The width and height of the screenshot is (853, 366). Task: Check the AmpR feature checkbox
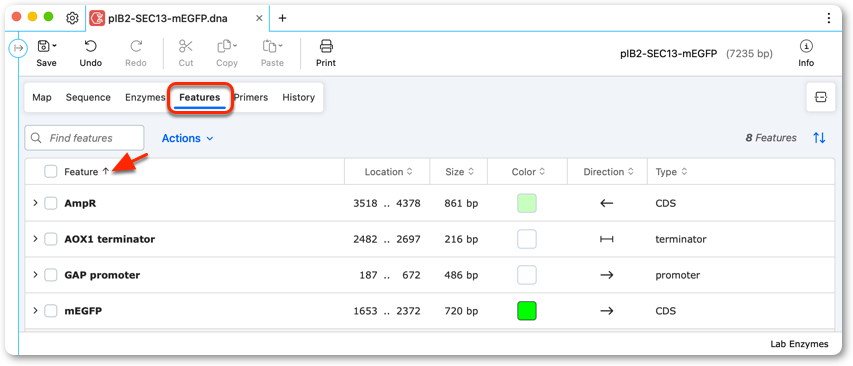(51, 203)
